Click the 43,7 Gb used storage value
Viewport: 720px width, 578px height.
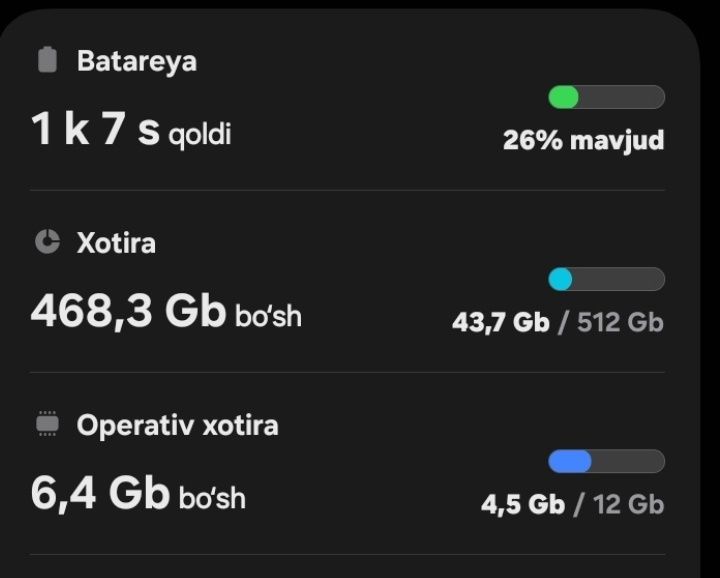coord(500,322)
